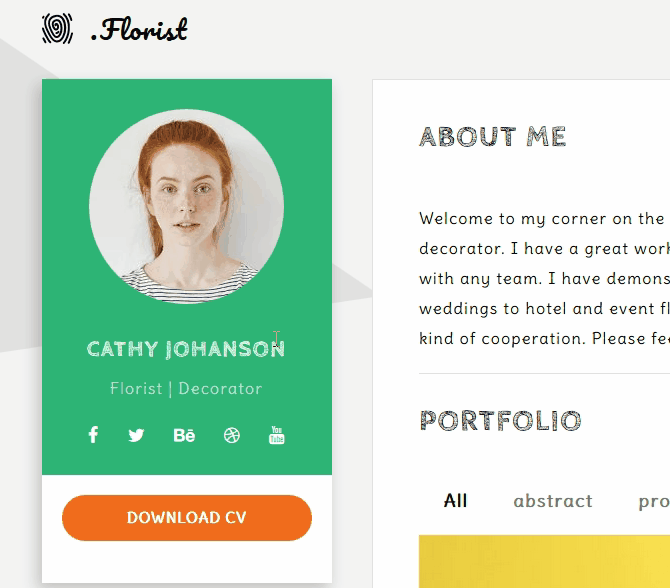Click the word Florist under the name
Image resolution: width=670 pixels, height=588 pixels.
point(136,389)
